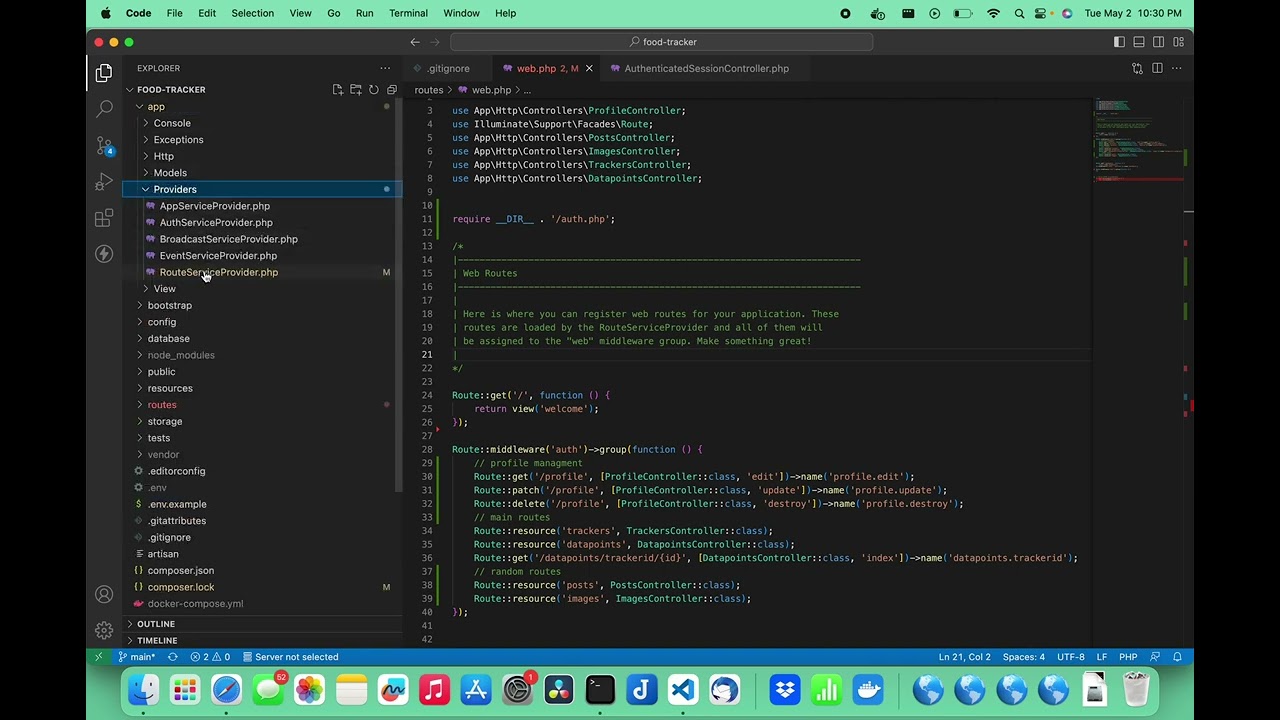Go forward using the navigation arrow
The width and height of the screenshot is (1280, 720).
[436, 42]
